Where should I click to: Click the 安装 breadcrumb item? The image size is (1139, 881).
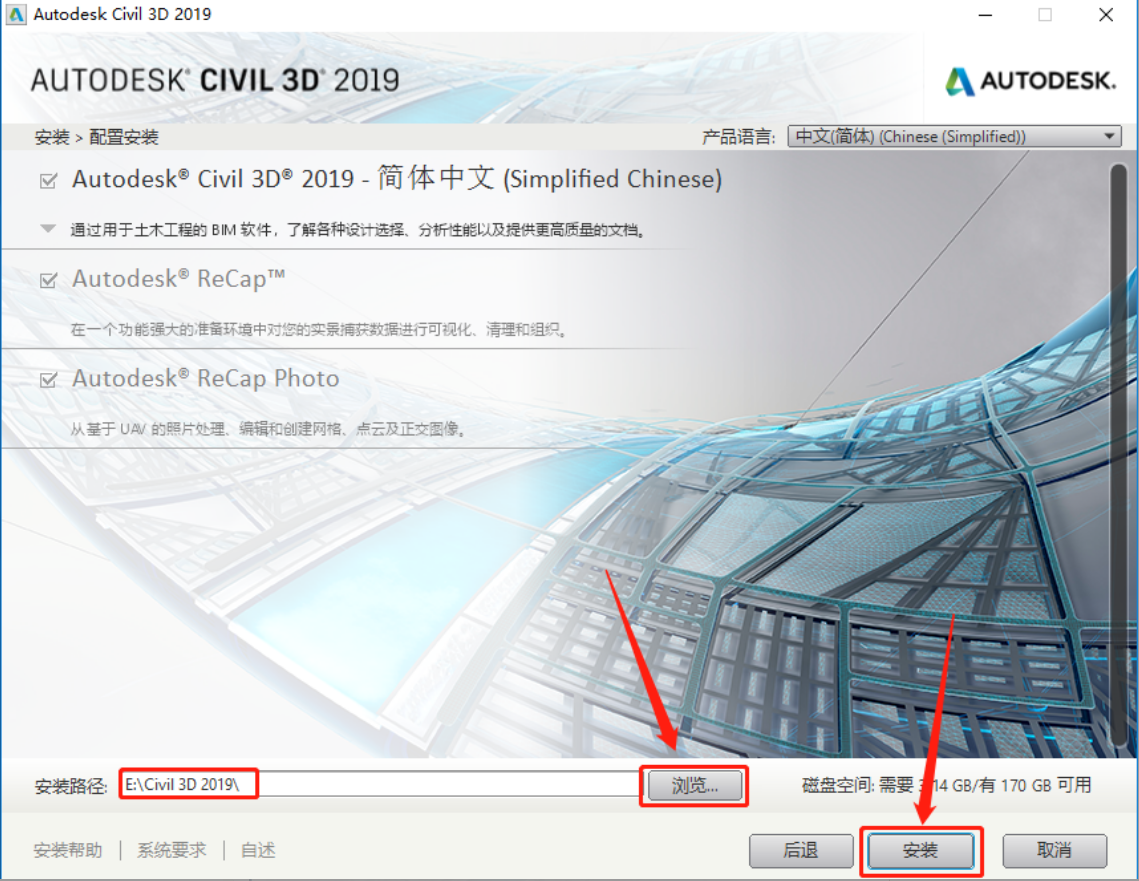(x=52, y=137)
